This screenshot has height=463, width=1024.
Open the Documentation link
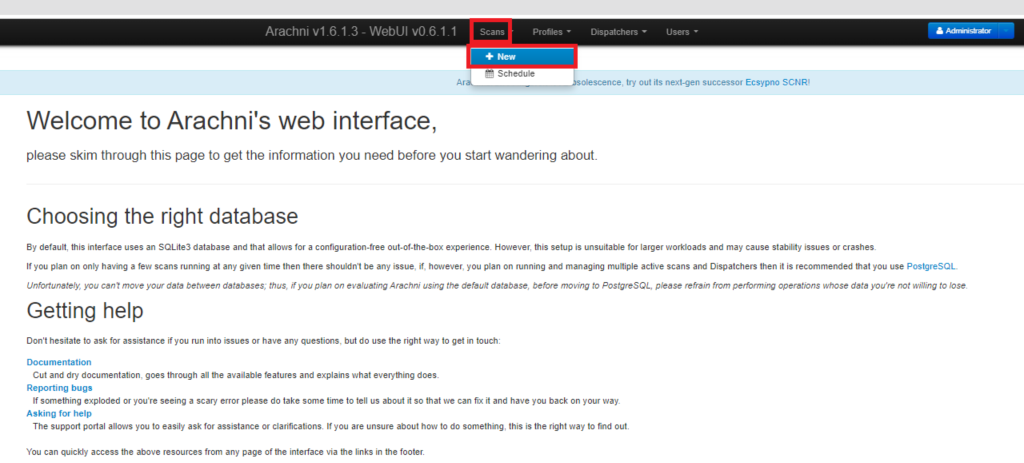click(x=59, y=362)
